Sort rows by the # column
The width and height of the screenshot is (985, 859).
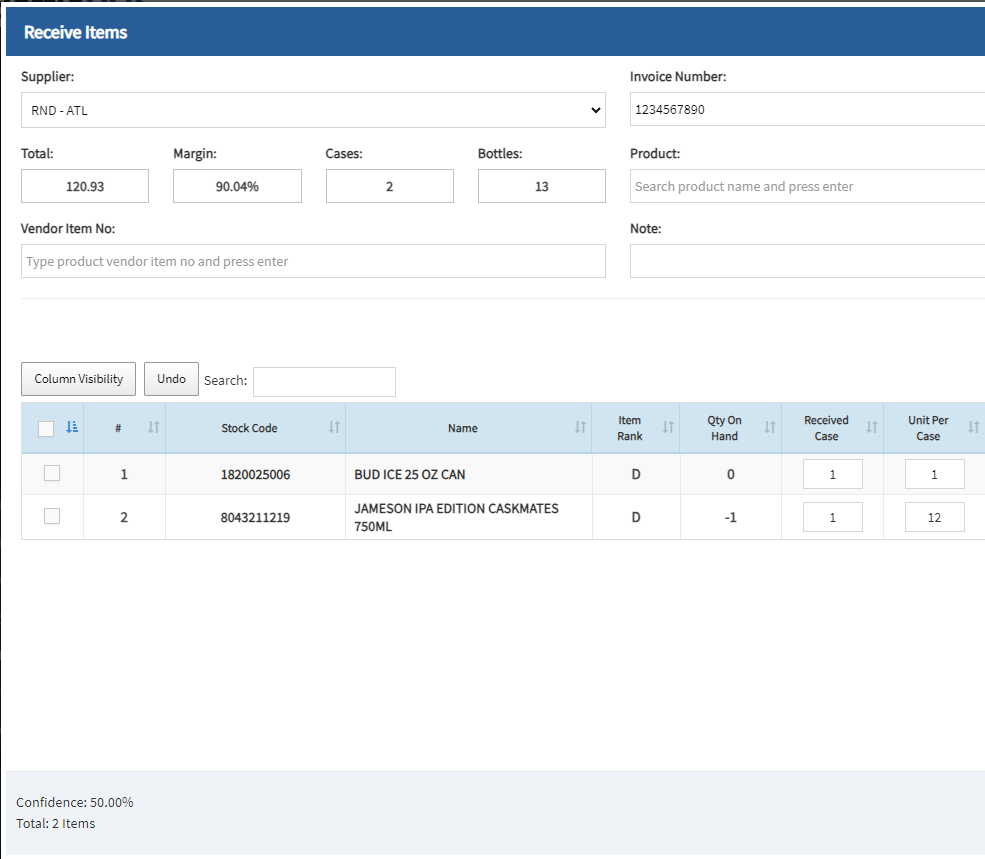click(152, 427)
